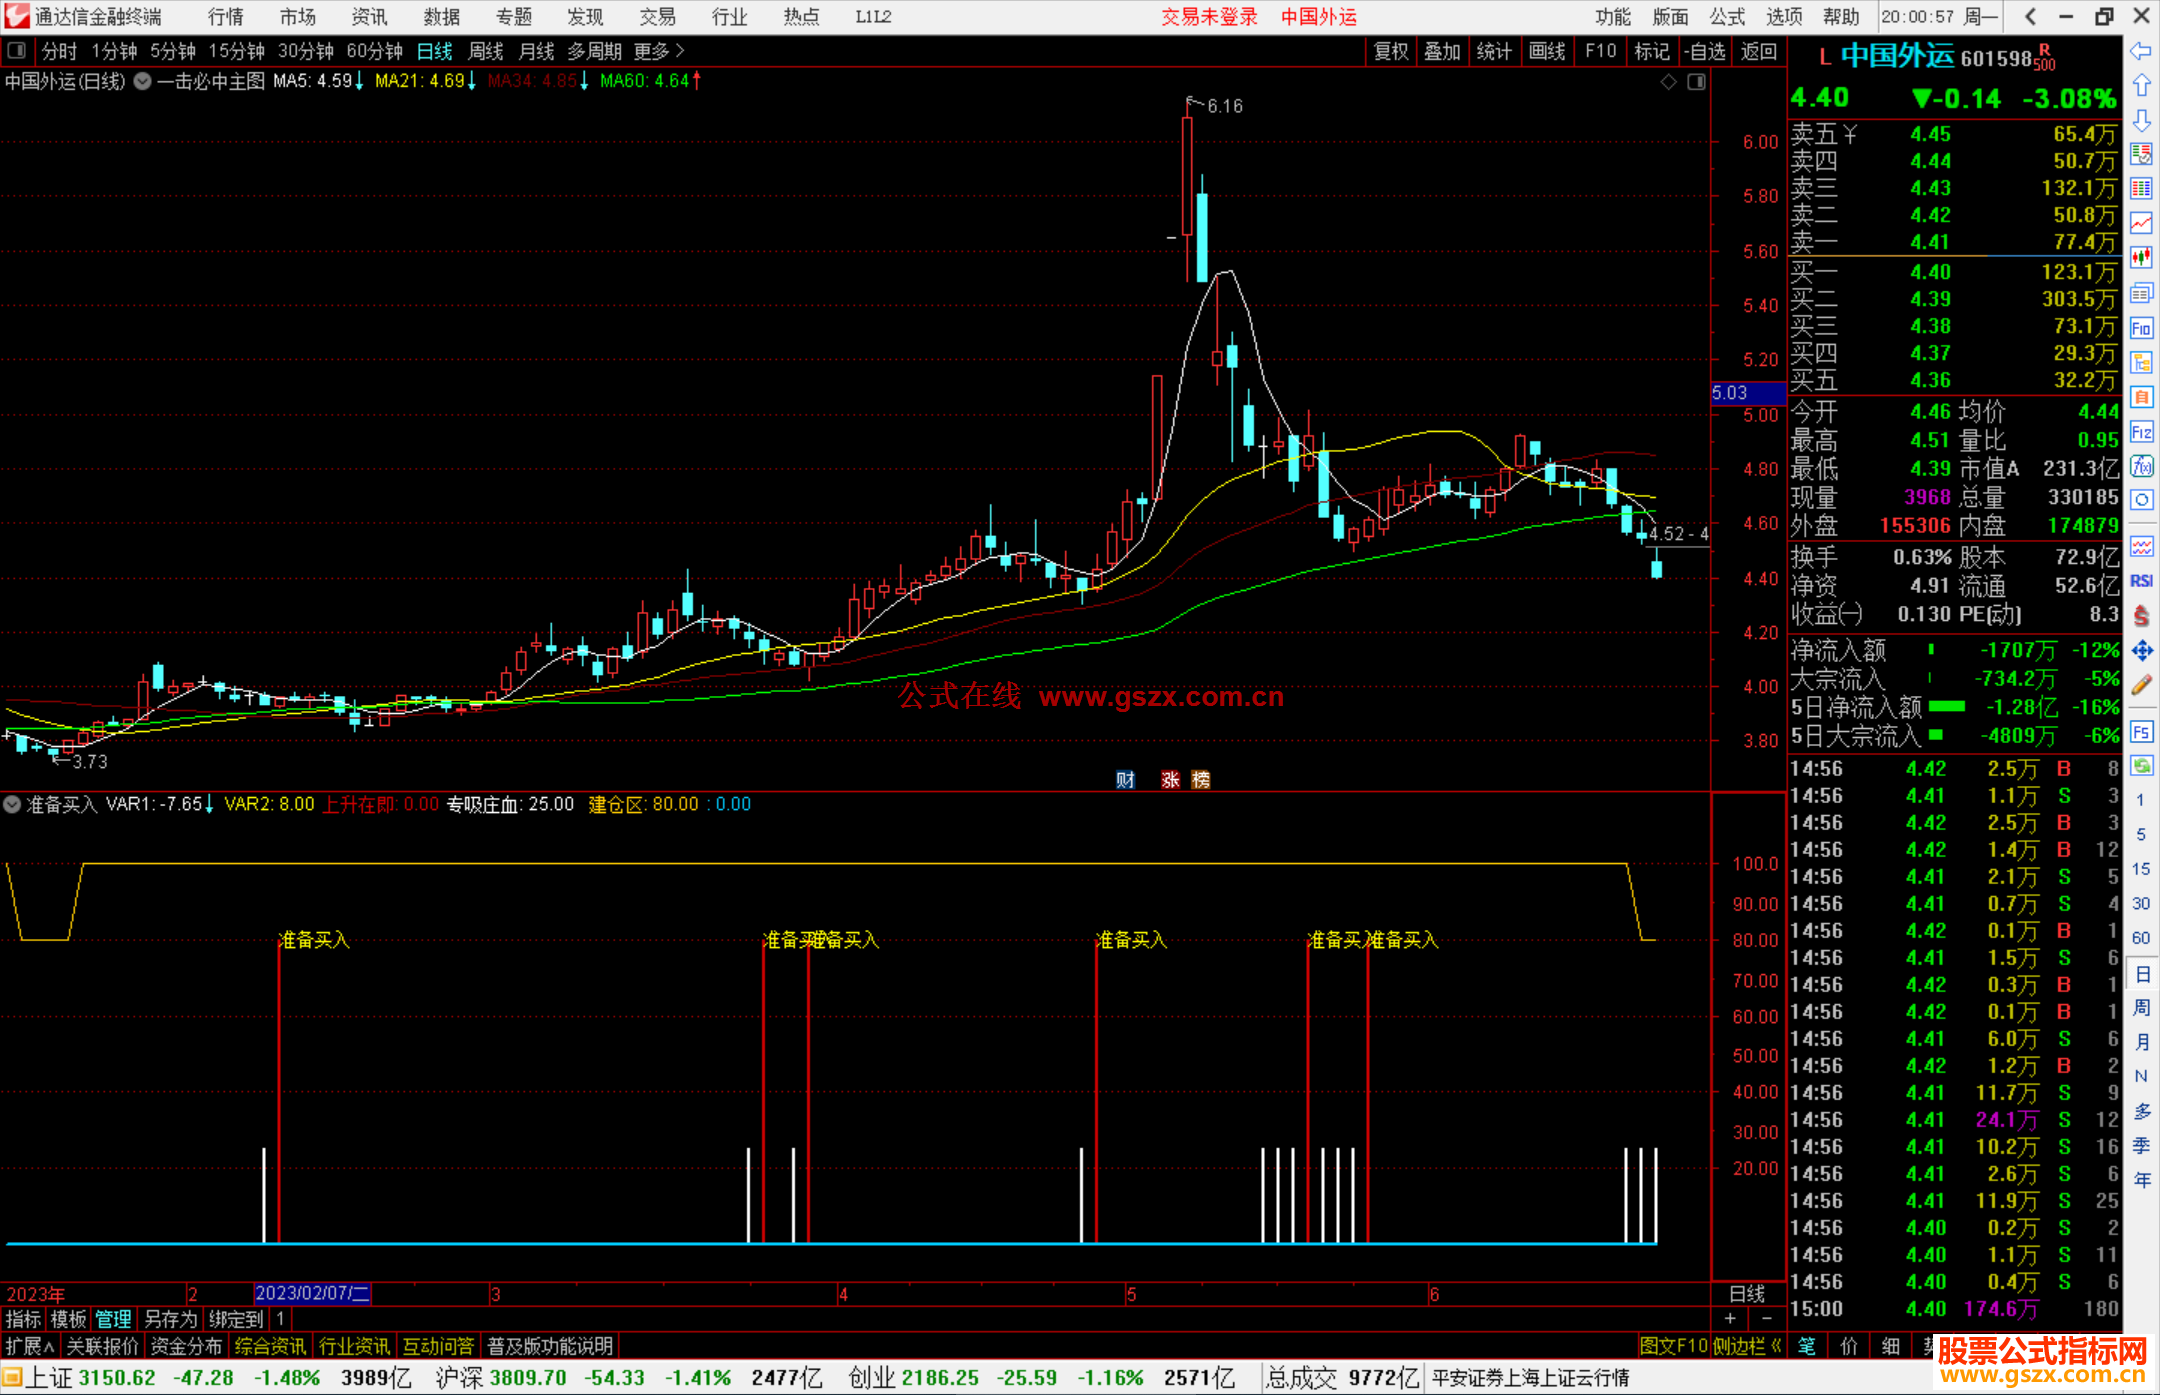Click the 指标 tab below chart
Screen dimensions: 2160x1395
23,1319
